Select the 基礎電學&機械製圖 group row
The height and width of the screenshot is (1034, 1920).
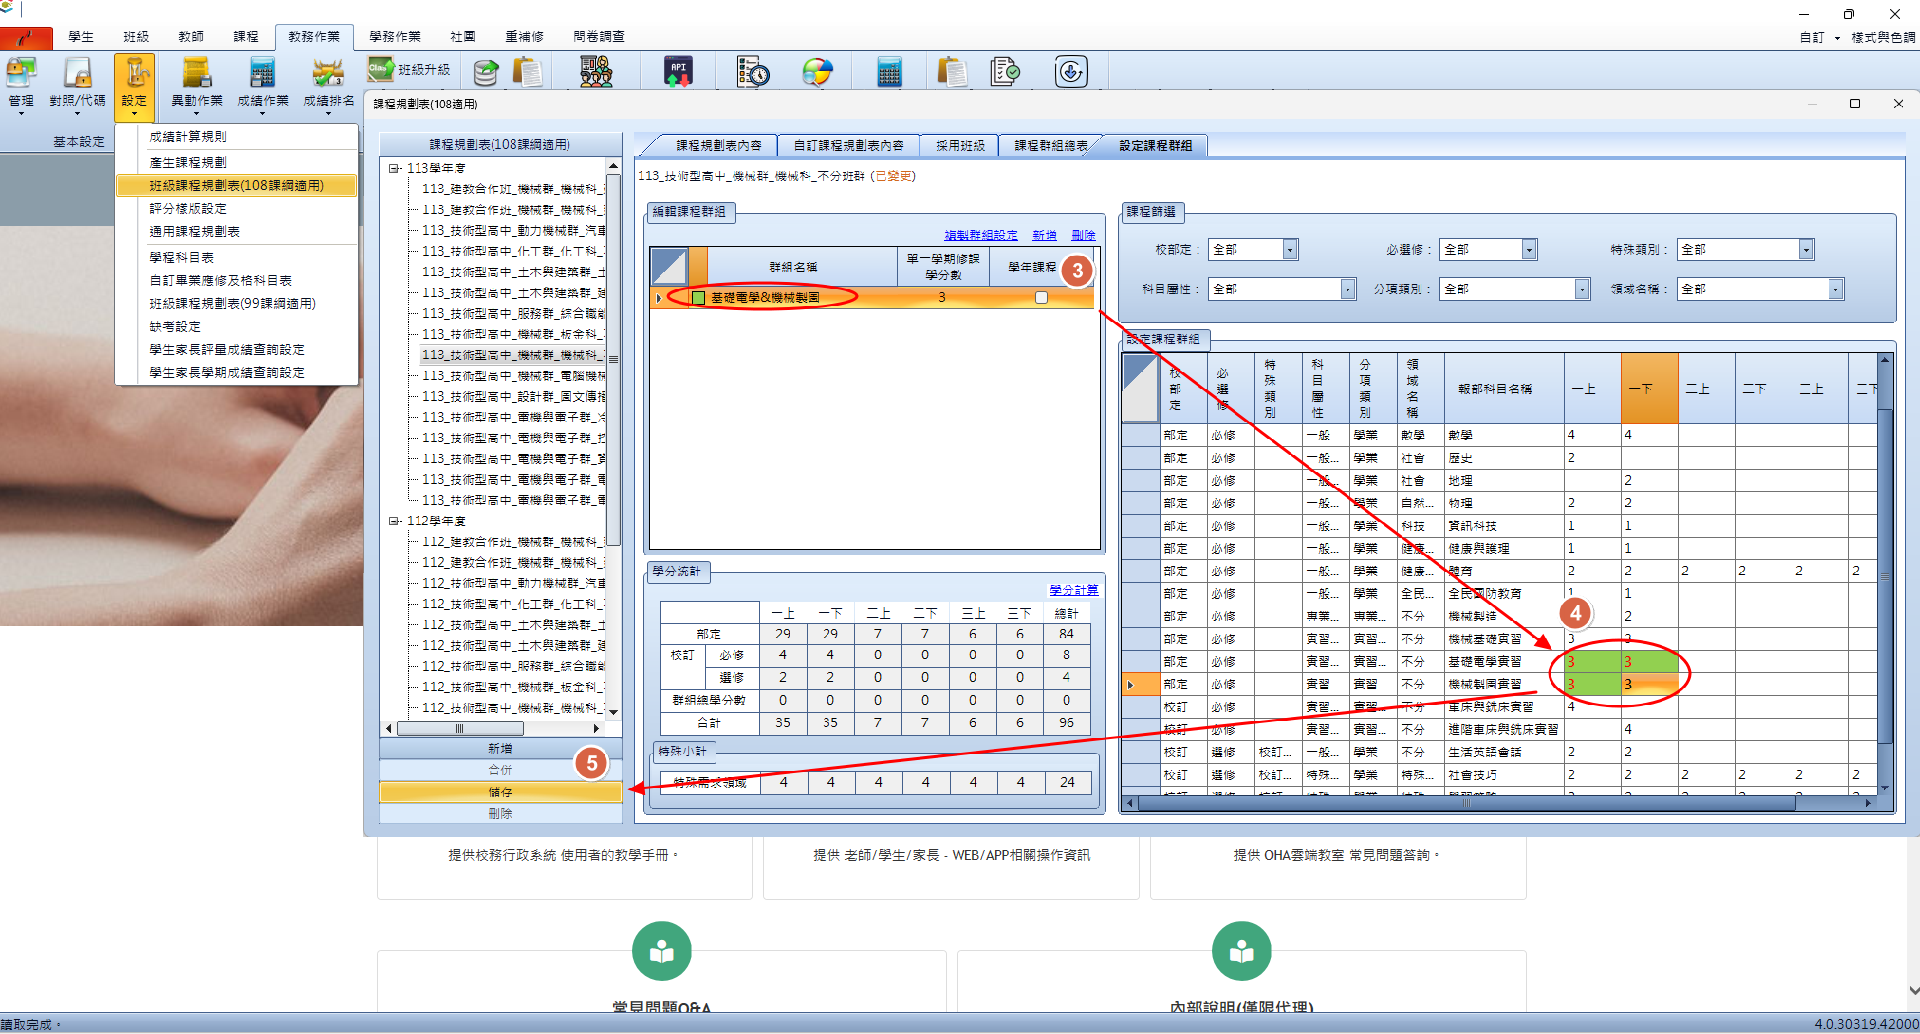[x=871, y=298]
